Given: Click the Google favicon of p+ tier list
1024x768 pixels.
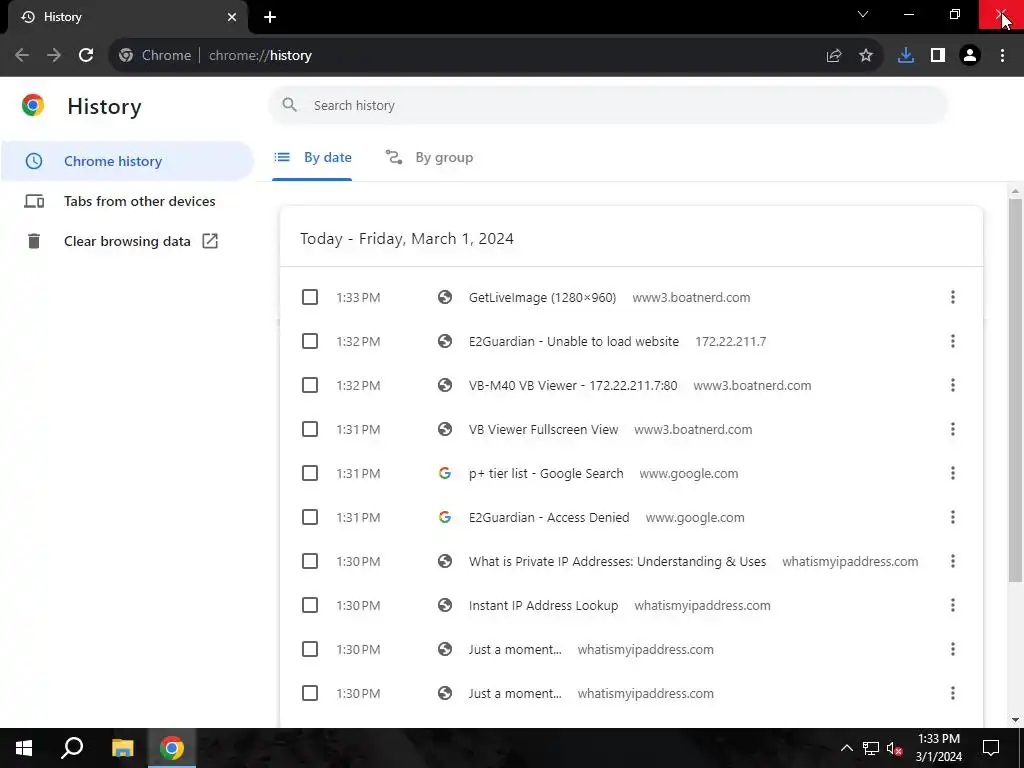Looking at the screenshot, I should pos(445,473).
